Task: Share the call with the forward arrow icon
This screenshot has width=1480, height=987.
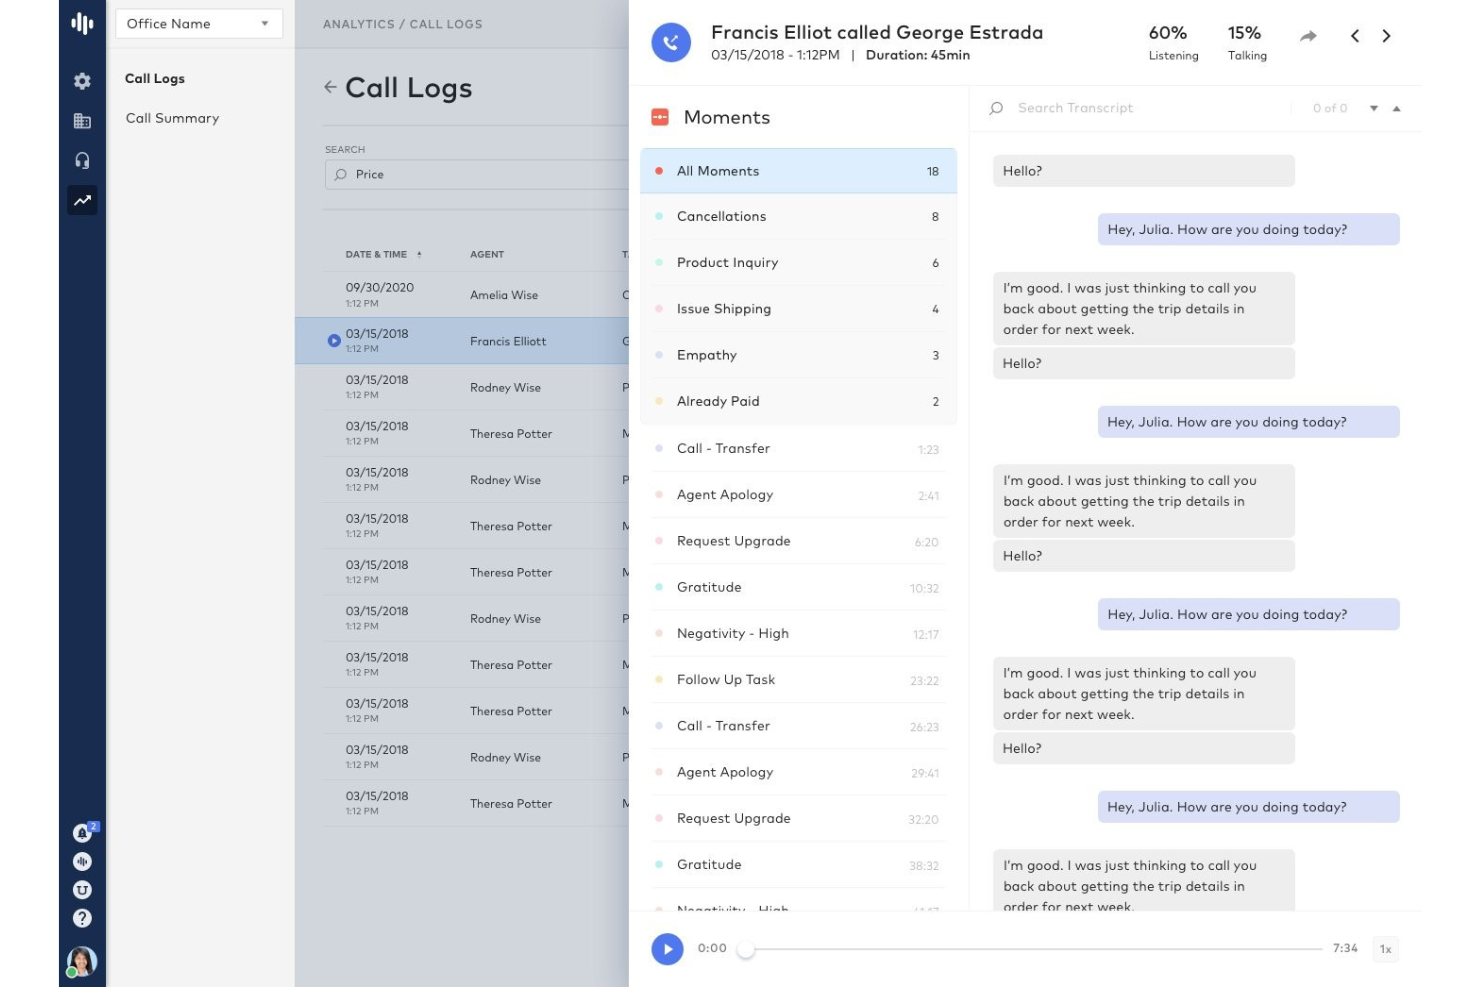Action: point(1308,36)
